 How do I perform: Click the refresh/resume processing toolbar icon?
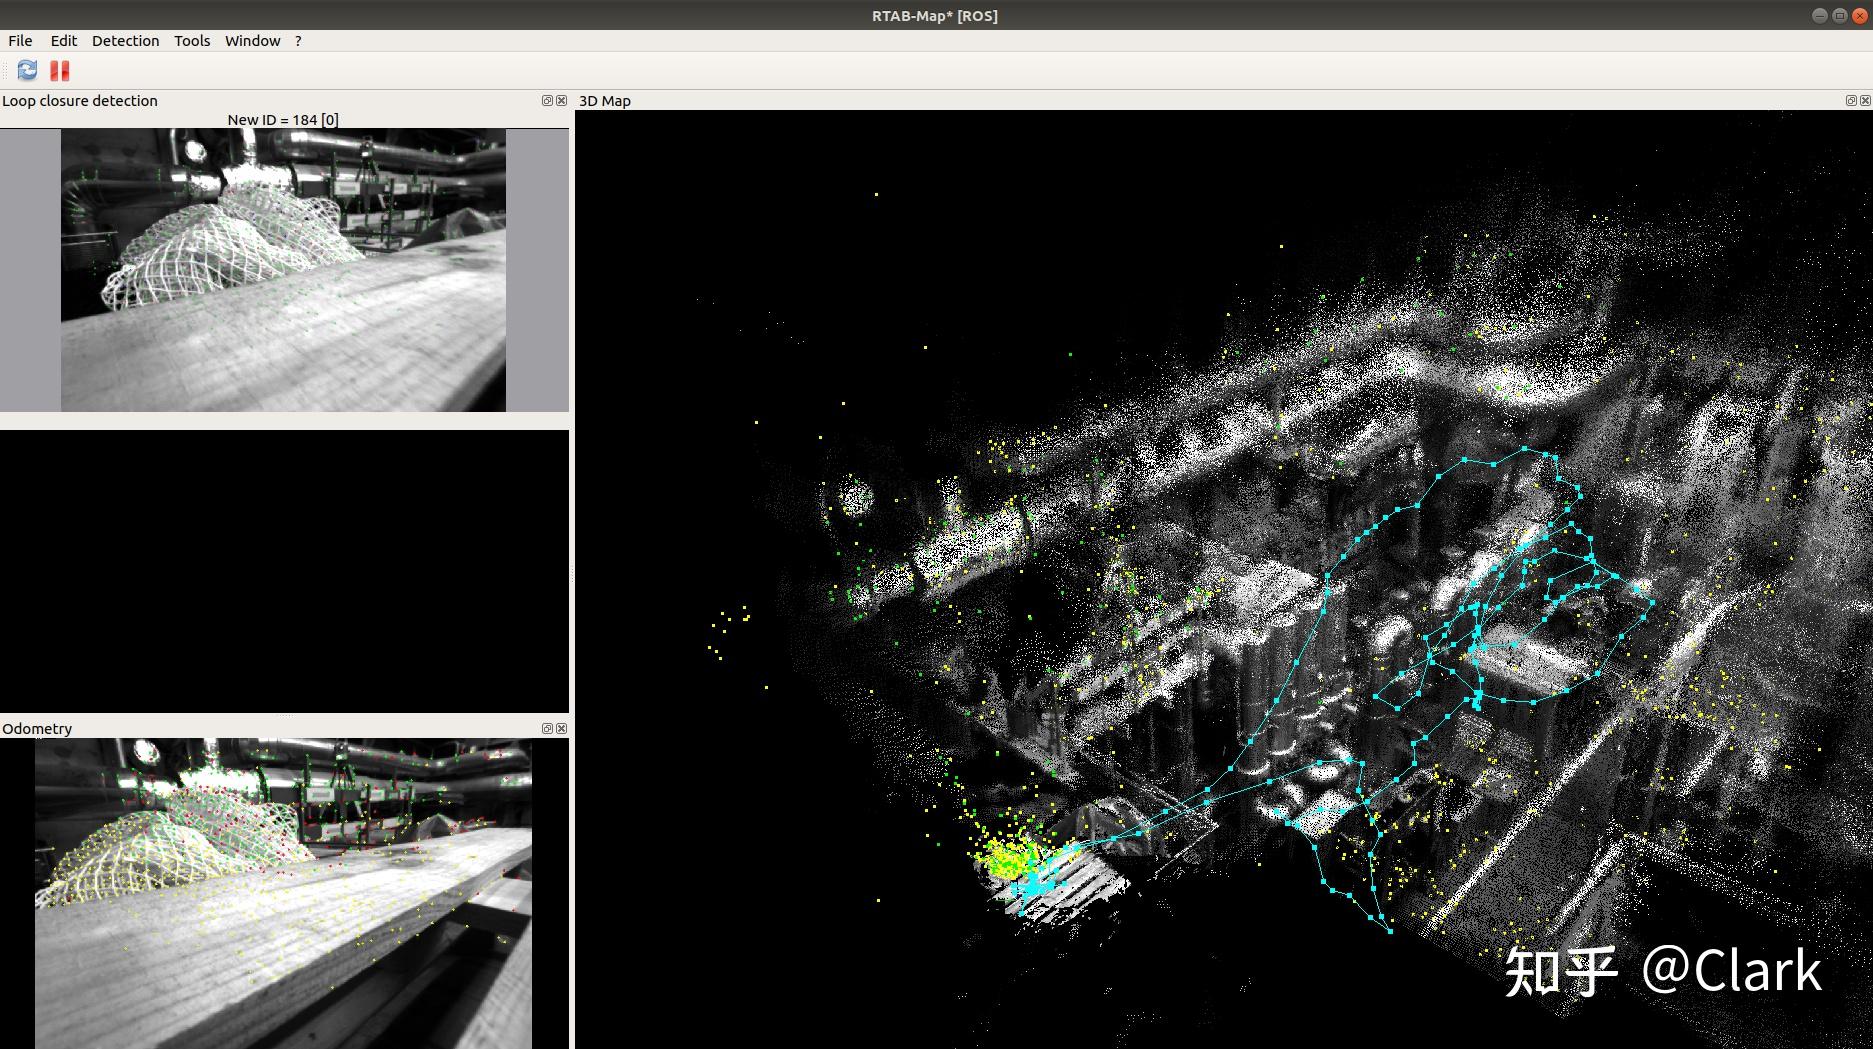(x=25, y=70)
